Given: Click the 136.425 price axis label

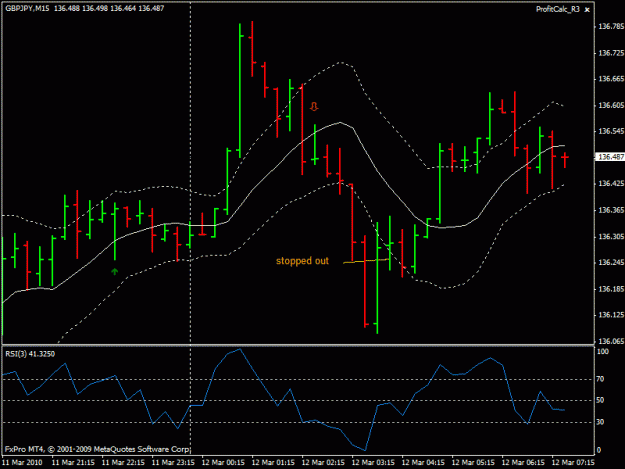Looking at the screenshot, I should click(x=611, y=184).
